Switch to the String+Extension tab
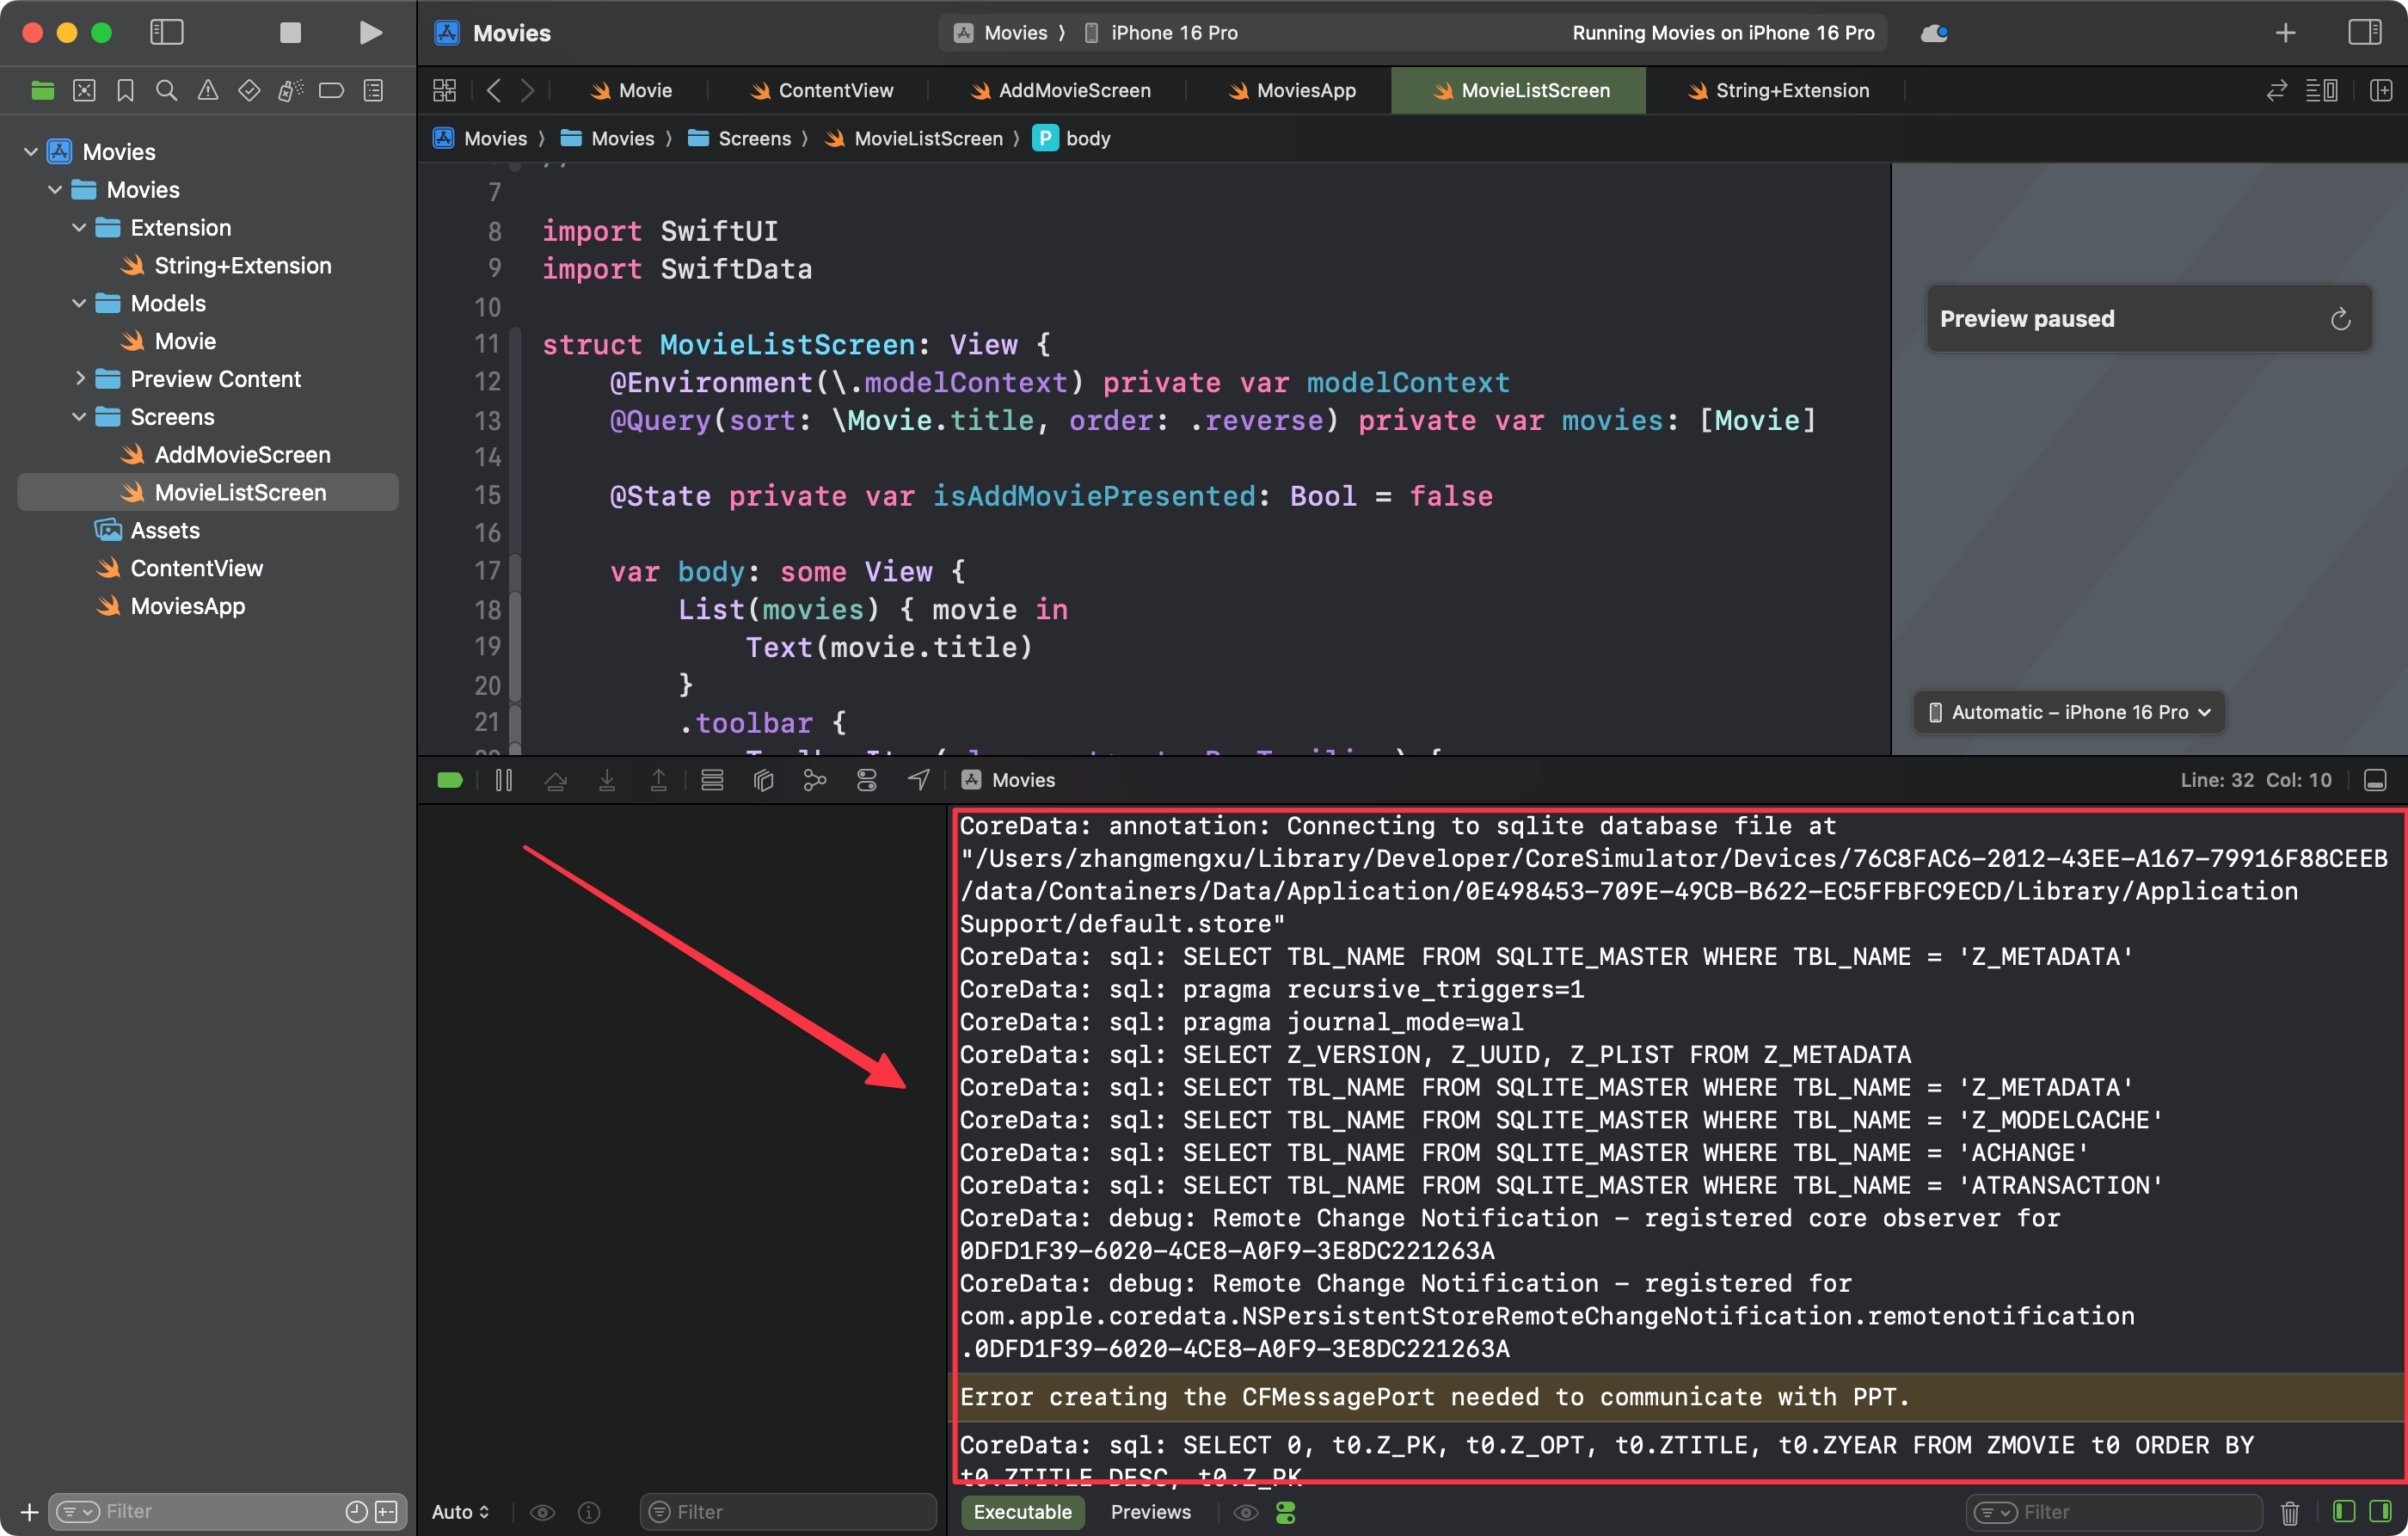Viewport: 2408px width, 1536px height. pyautogui.click(x=1779, y=91)
